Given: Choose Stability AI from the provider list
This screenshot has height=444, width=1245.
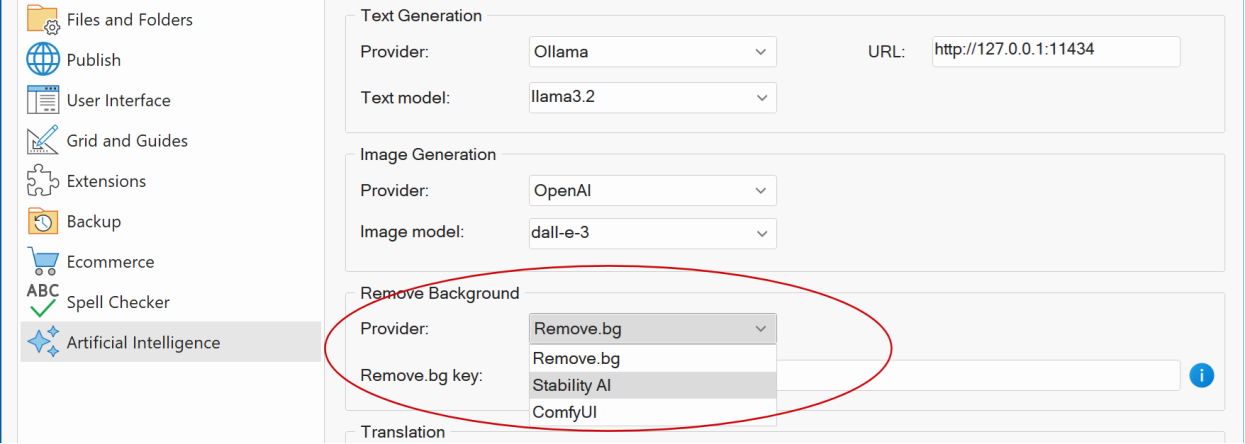Looking at the screenshot, I should pos(652,385).
